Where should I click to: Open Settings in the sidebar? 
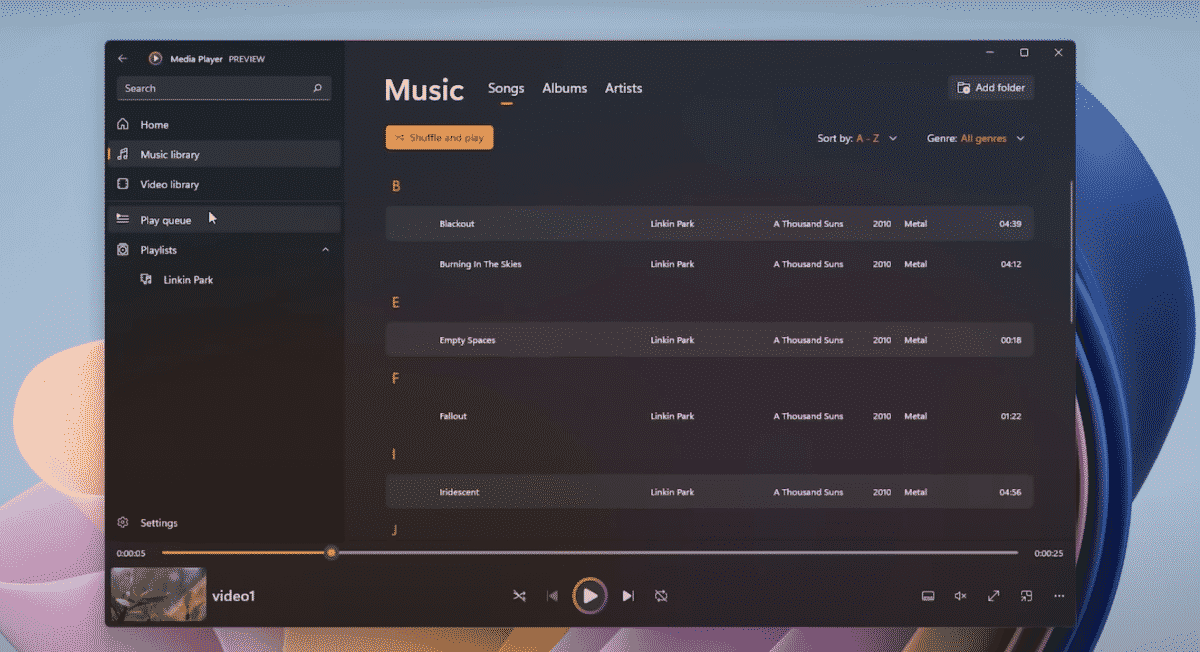click(224, 523)
